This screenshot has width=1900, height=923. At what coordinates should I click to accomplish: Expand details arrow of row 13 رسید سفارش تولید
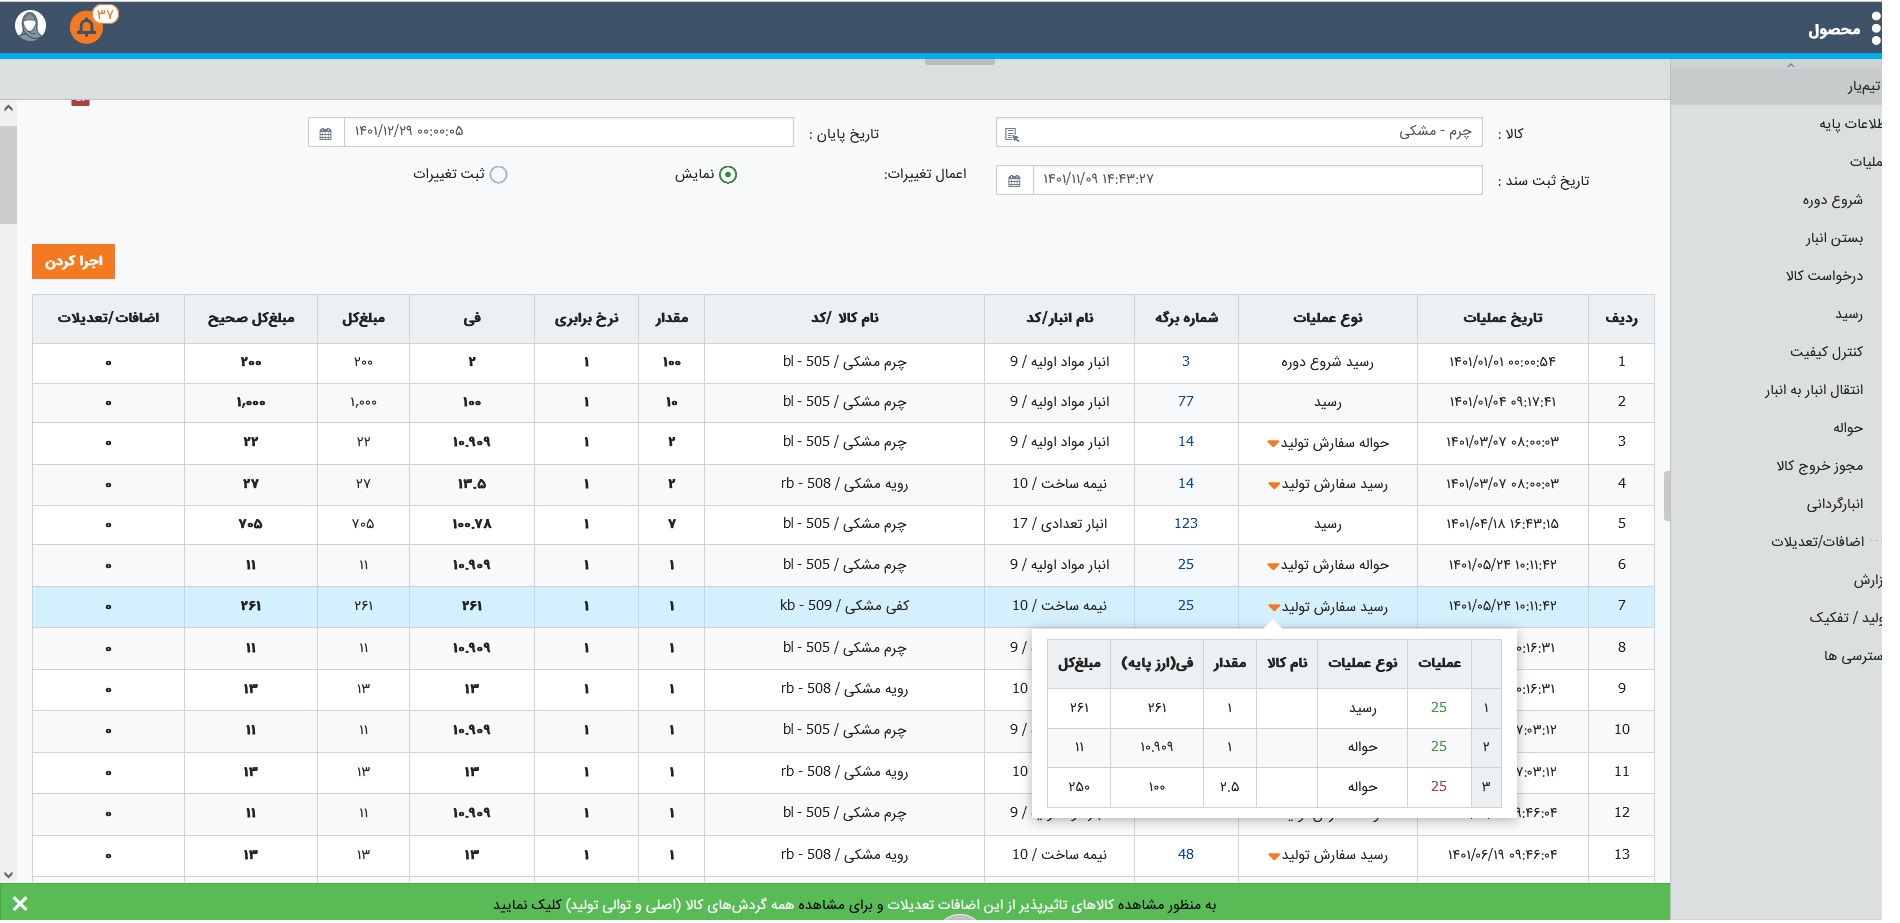(x=1273, y=857)
